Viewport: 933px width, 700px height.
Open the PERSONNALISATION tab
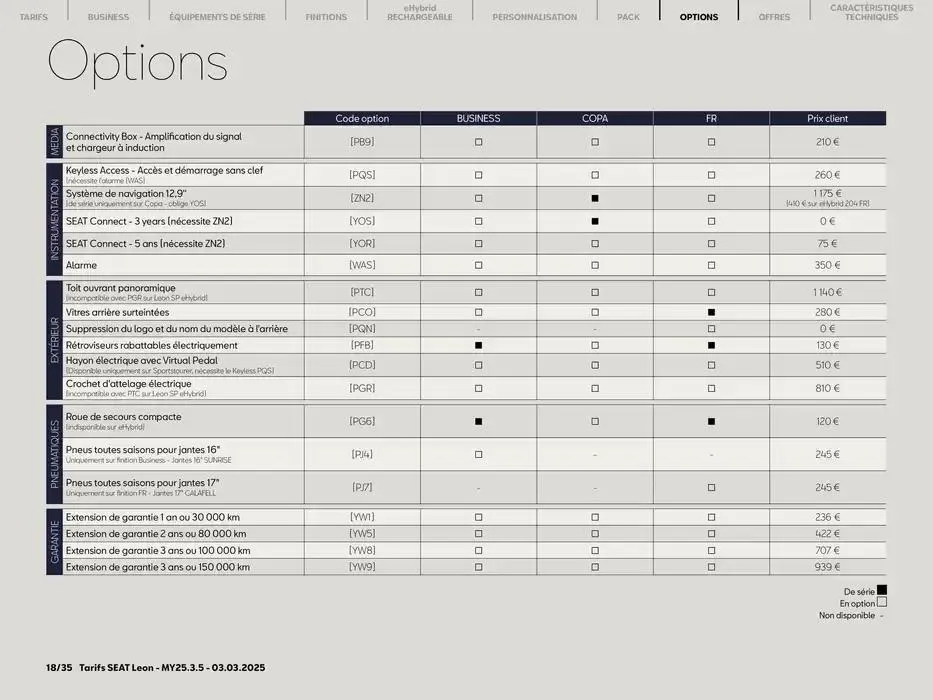(534, 17)
